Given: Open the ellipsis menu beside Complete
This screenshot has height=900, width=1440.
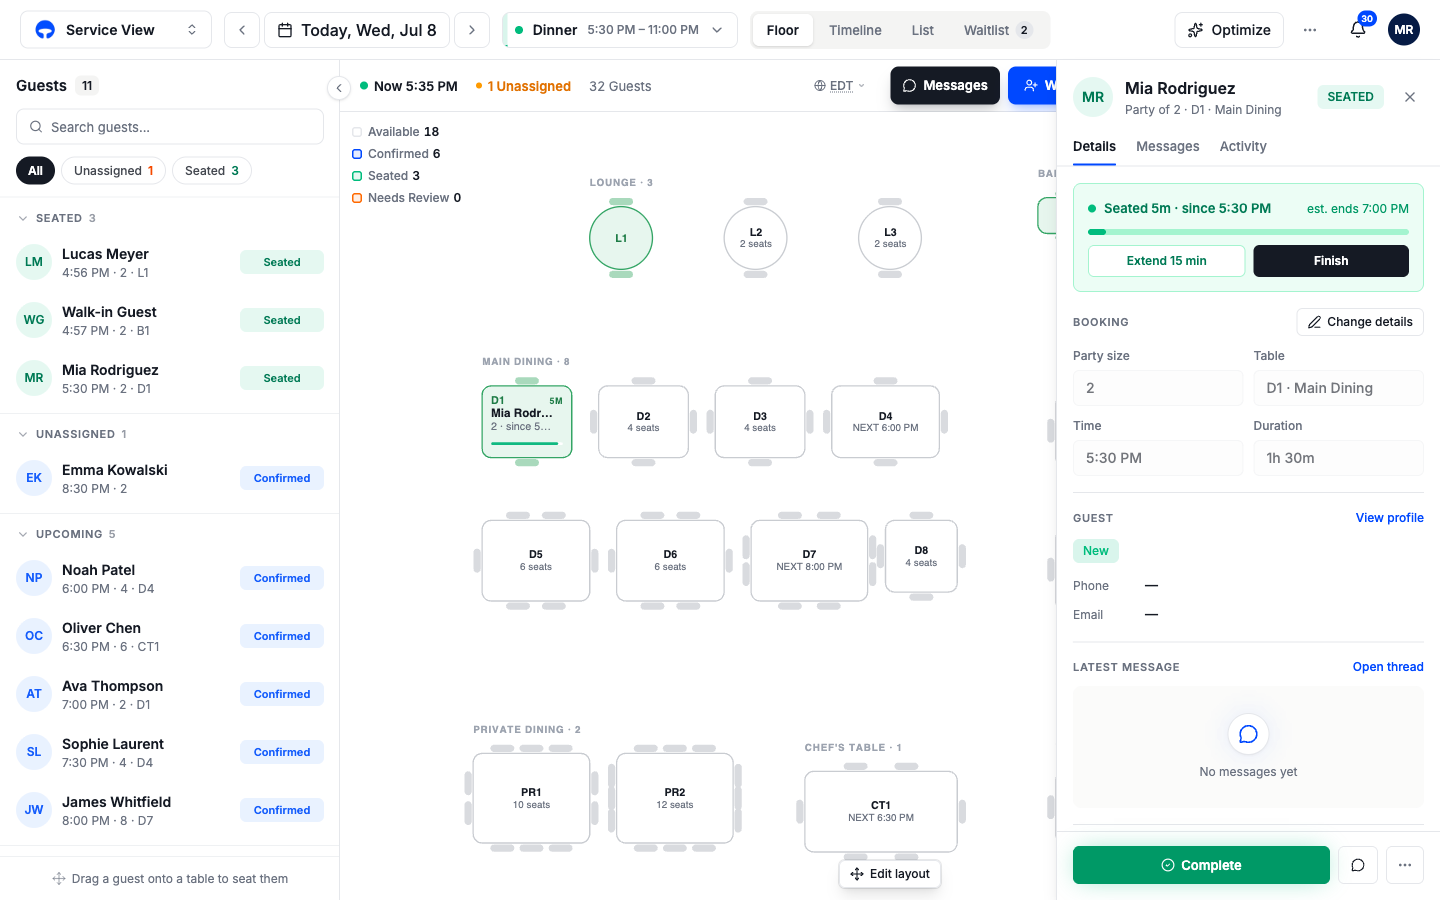Looking at the screenshot, I should (1405, 865).
